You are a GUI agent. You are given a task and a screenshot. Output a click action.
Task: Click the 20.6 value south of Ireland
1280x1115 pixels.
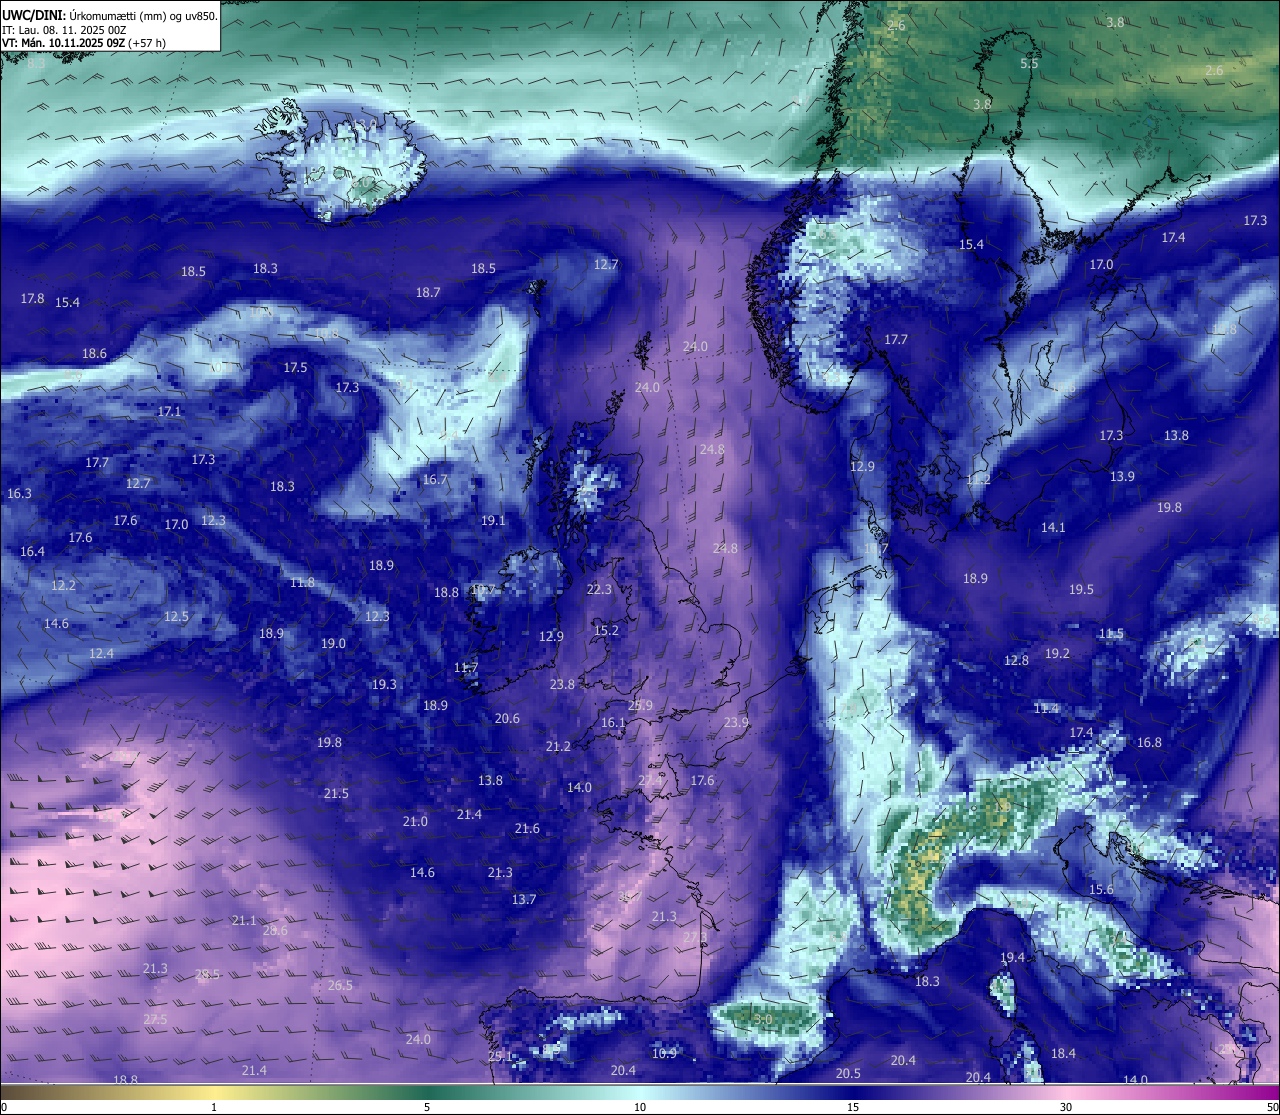(x=507, y=719)
